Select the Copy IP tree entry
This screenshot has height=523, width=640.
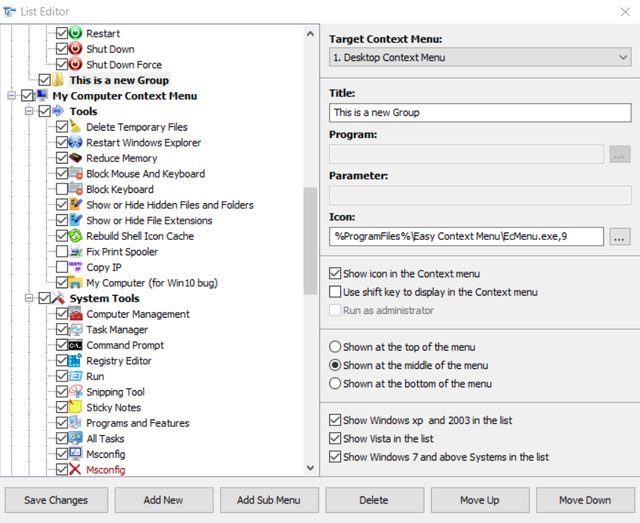[104, 267]
